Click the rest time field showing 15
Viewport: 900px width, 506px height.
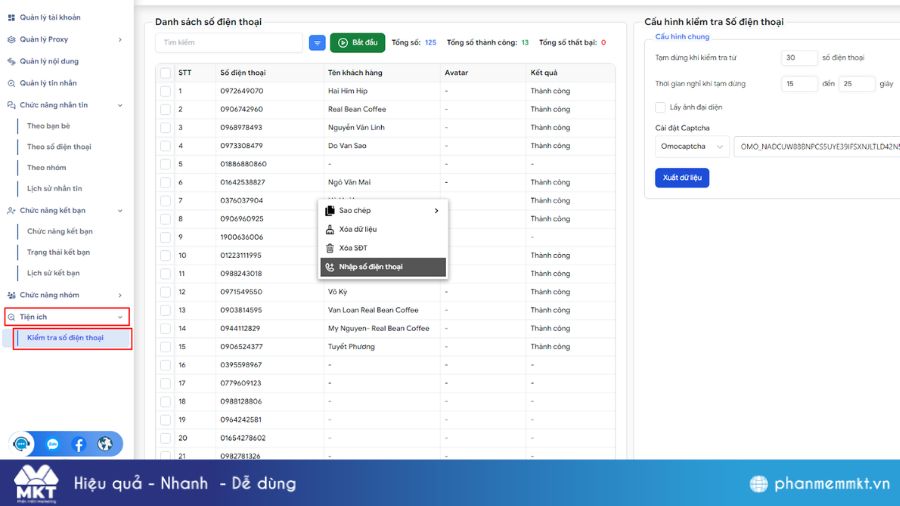pos(798,84)
